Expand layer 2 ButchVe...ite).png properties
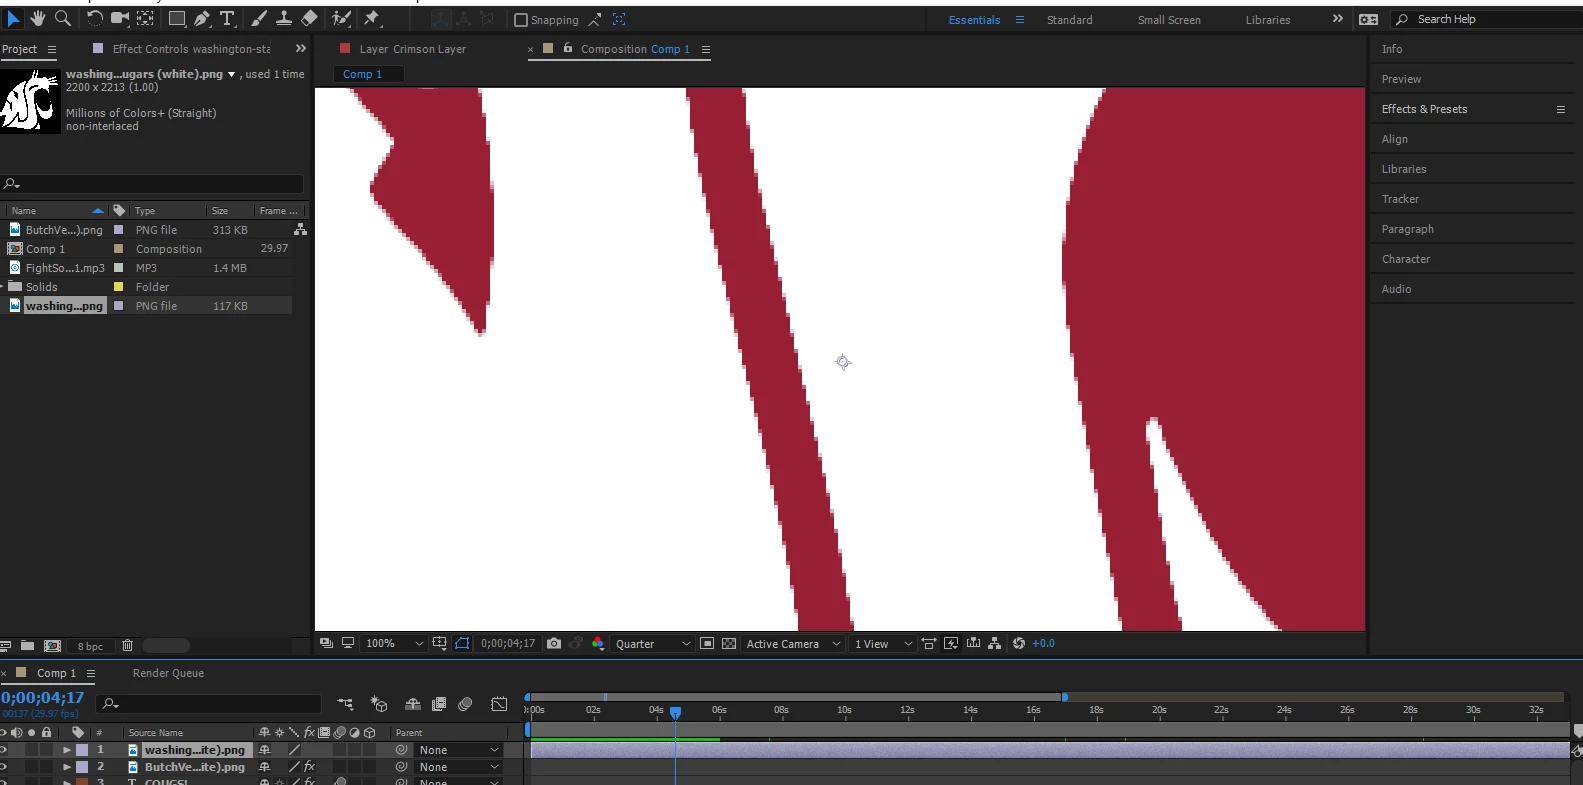 [x=67, y=767]
